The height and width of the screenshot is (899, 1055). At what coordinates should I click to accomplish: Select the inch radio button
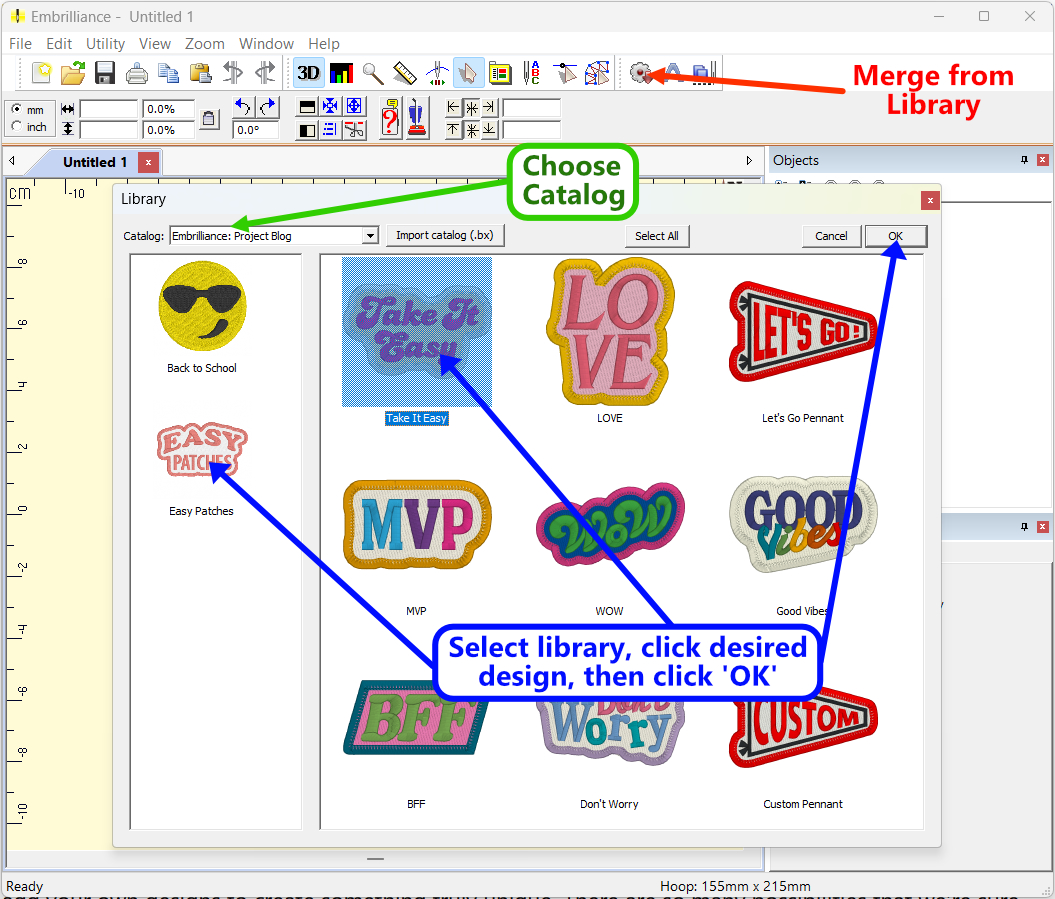click(x=17, y=127)
